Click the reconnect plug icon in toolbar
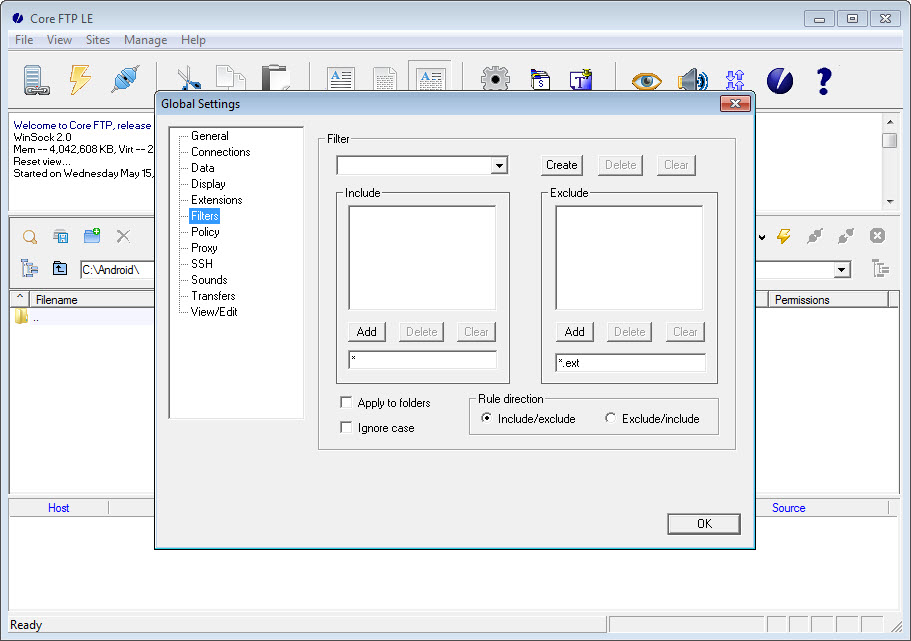This screenshot has width=911, height=641. (125, 80)
